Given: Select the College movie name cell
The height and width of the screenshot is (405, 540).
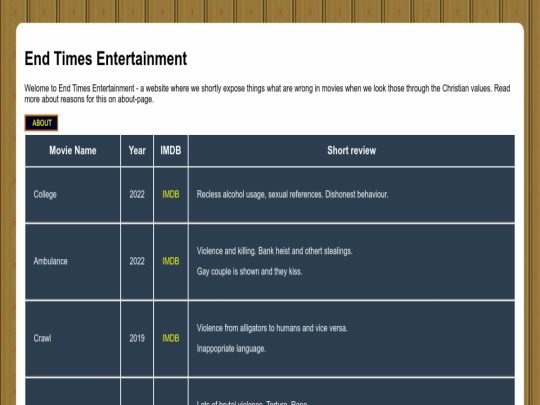Looking at the screenshot, I should coord(73,195).
